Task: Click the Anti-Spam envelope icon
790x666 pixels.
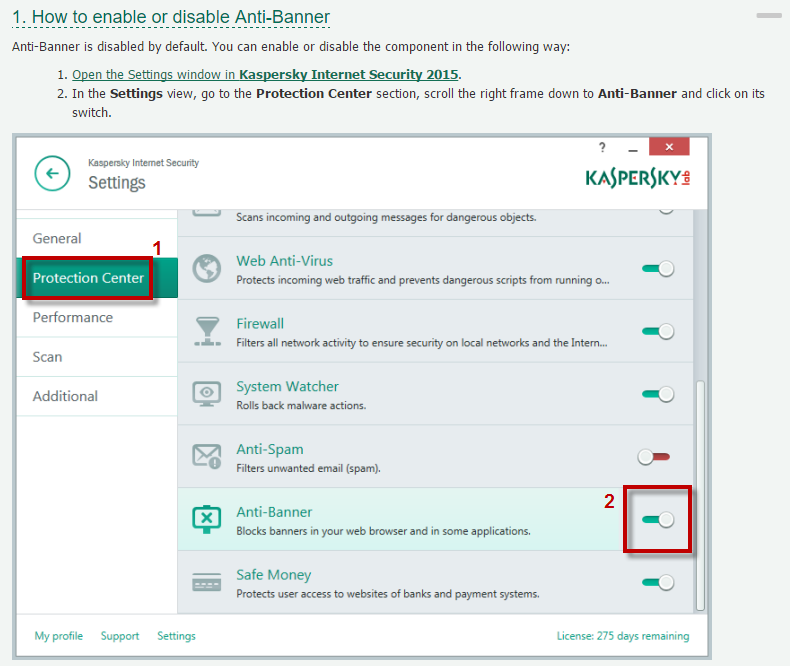Action: click(x=207, y=456)
